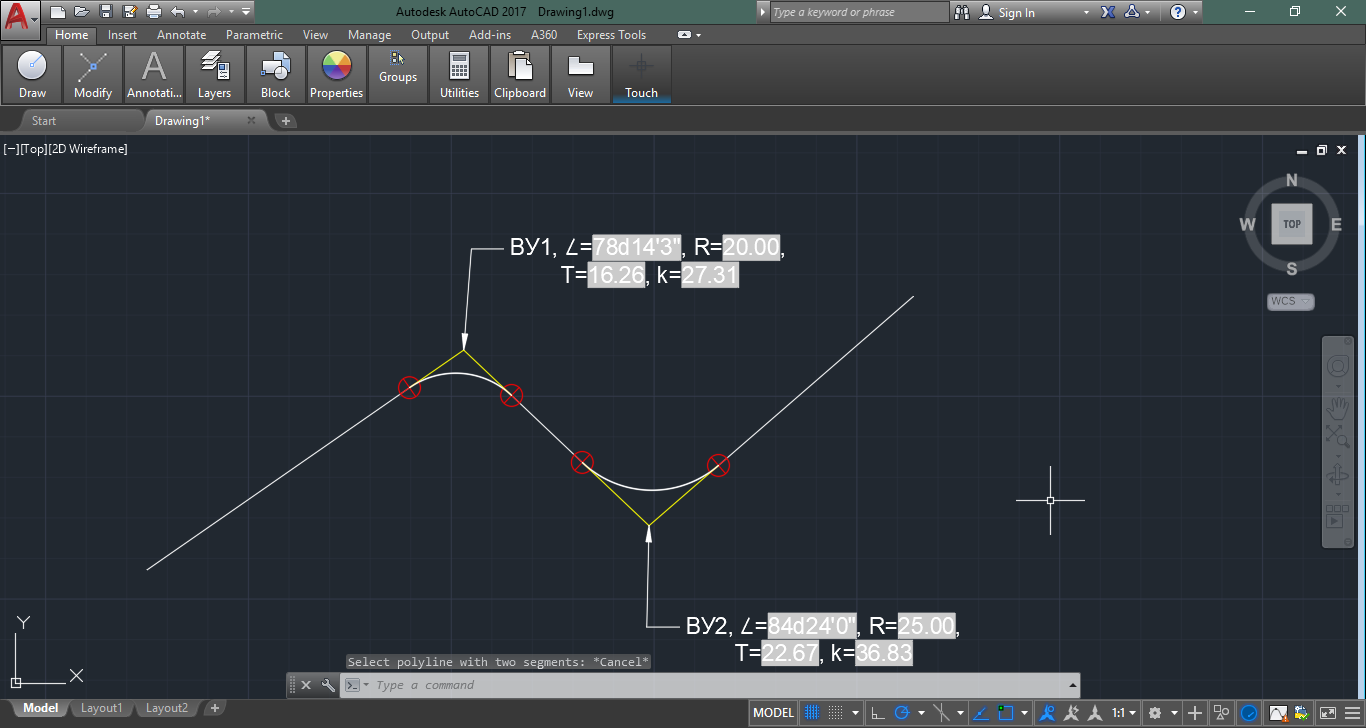
Task: Open the Utilities calculator panel
Action: click(459, 75)
